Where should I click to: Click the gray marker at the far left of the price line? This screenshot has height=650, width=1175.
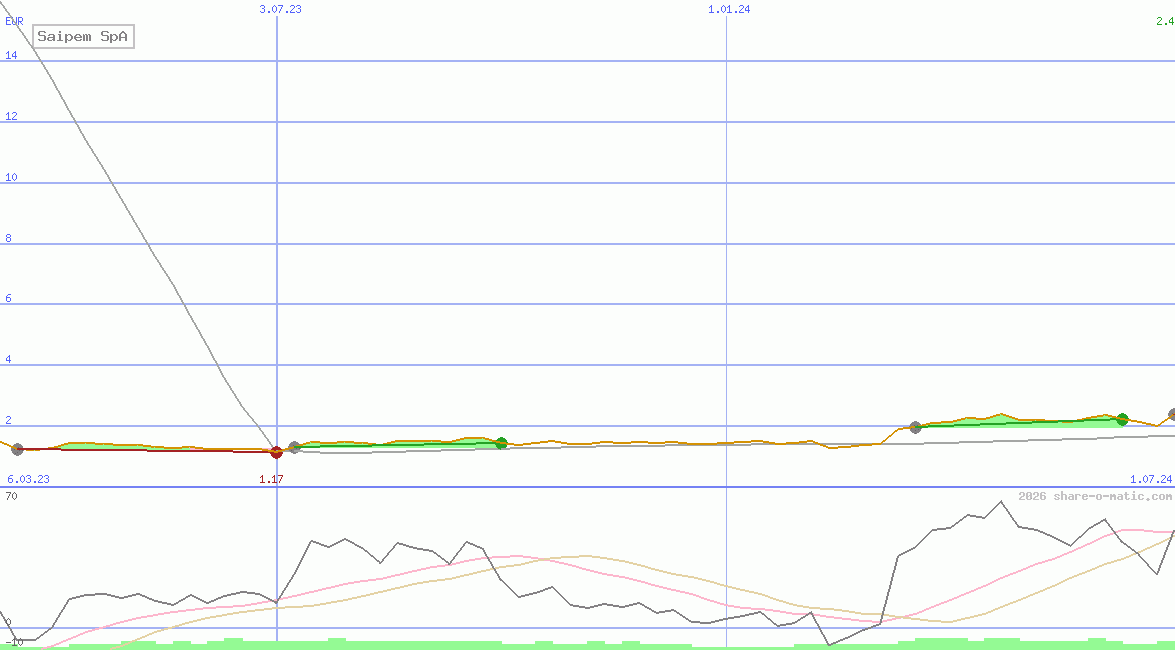[x=17, y=449]
